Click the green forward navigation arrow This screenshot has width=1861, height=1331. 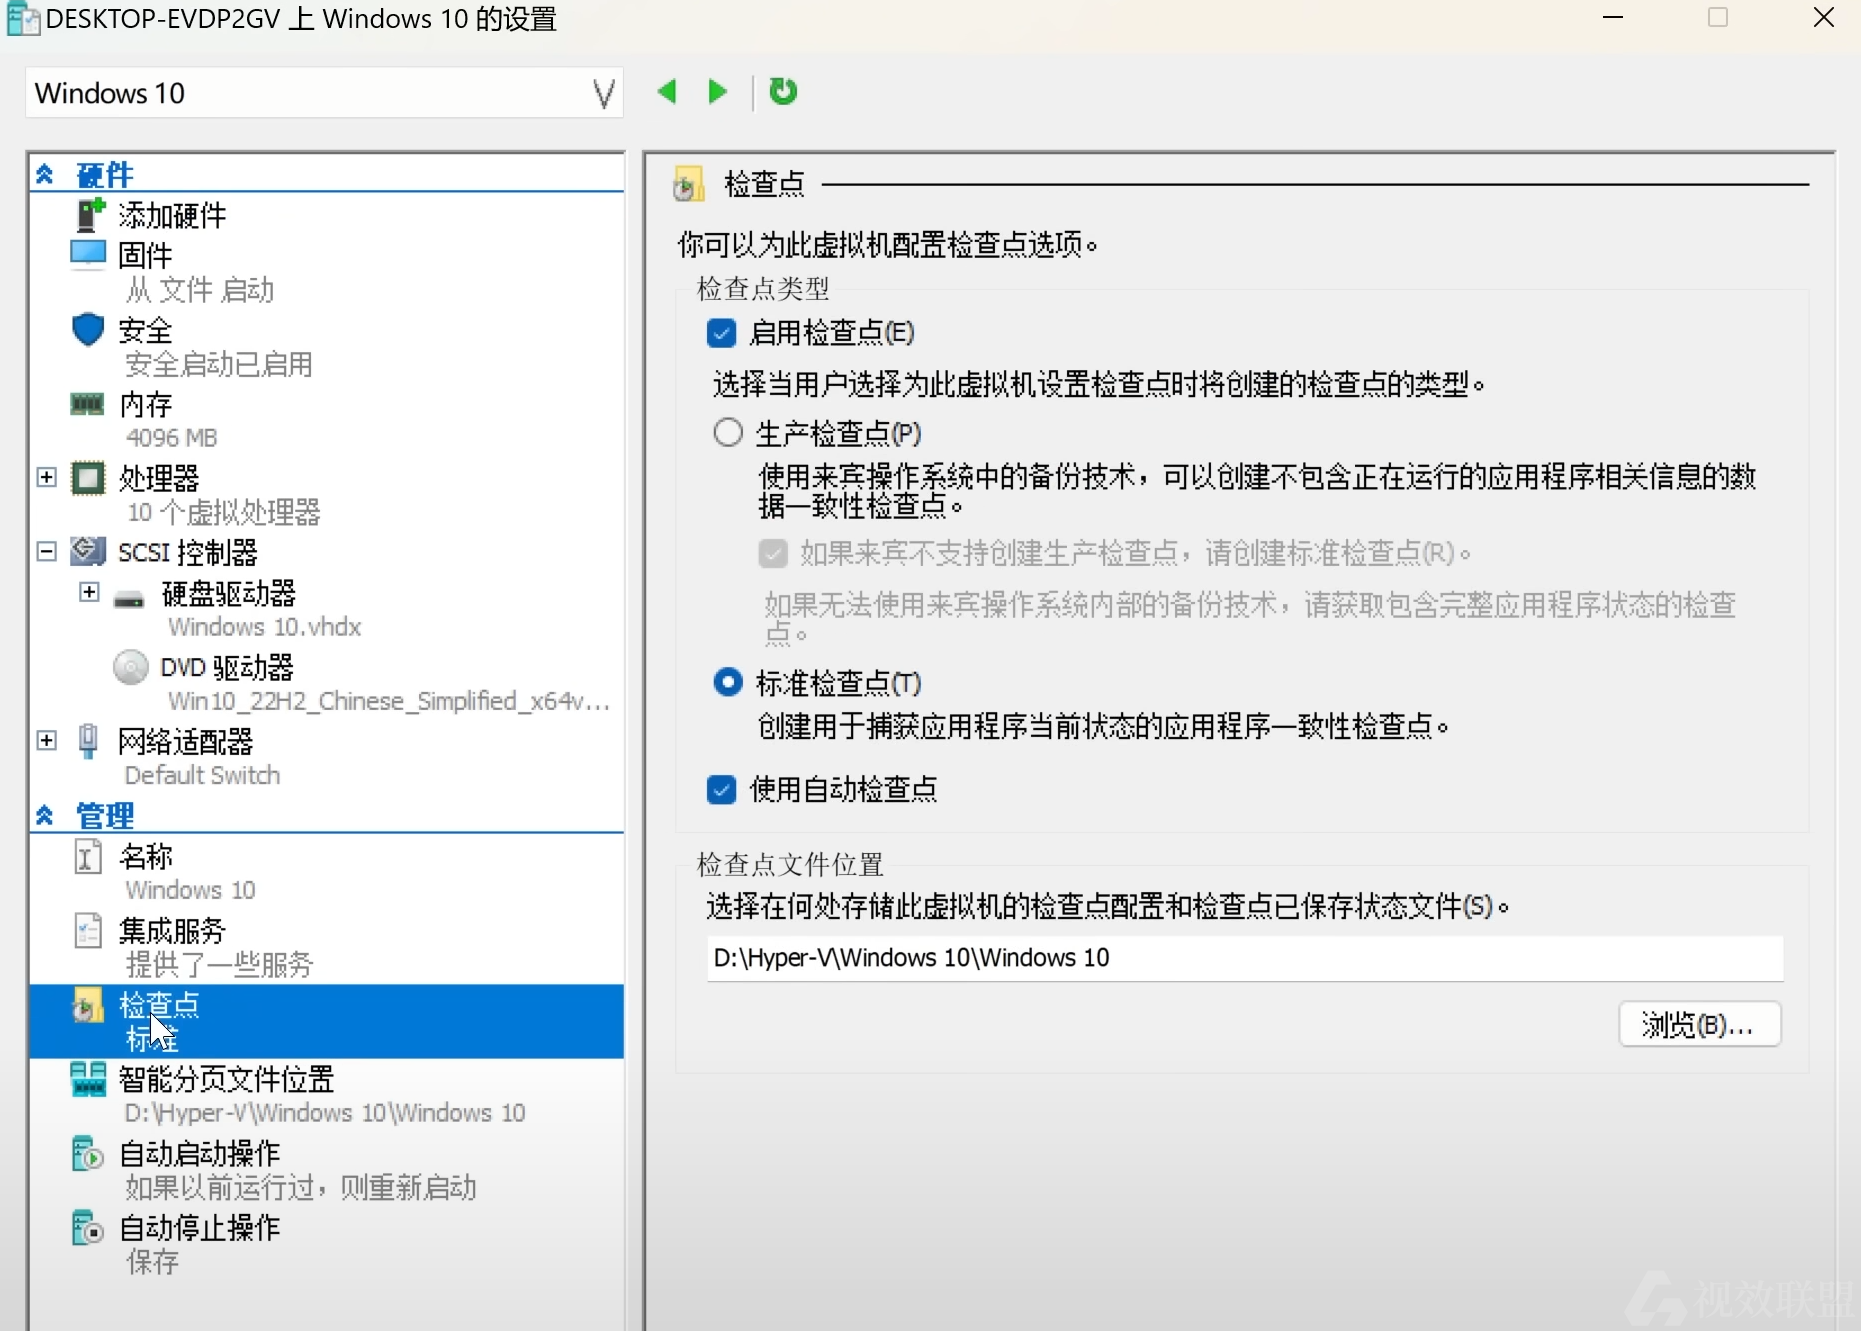(717, 92)
